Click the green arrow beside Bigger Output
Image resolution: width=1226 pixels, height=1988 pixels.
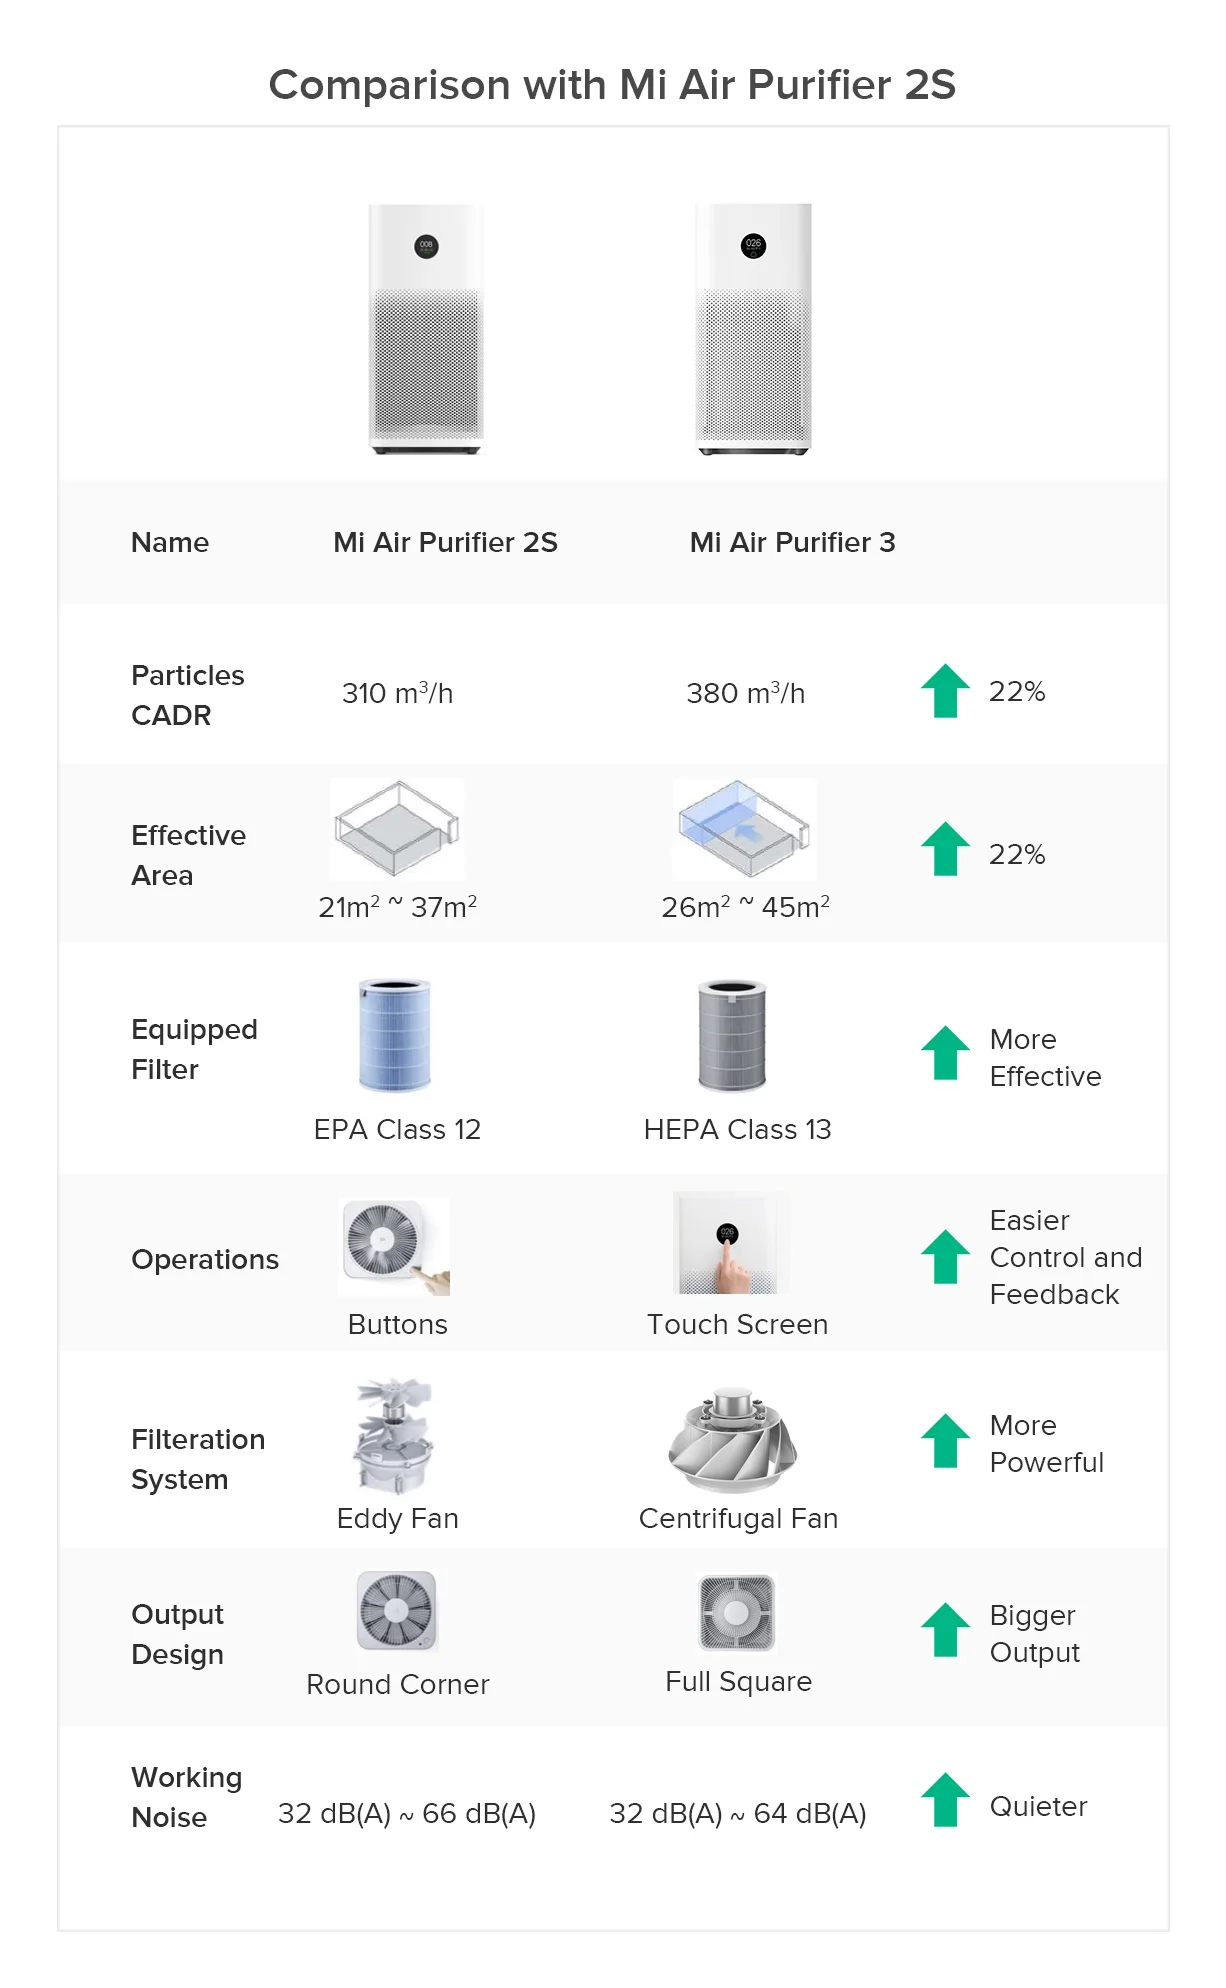pos(945,1630)
